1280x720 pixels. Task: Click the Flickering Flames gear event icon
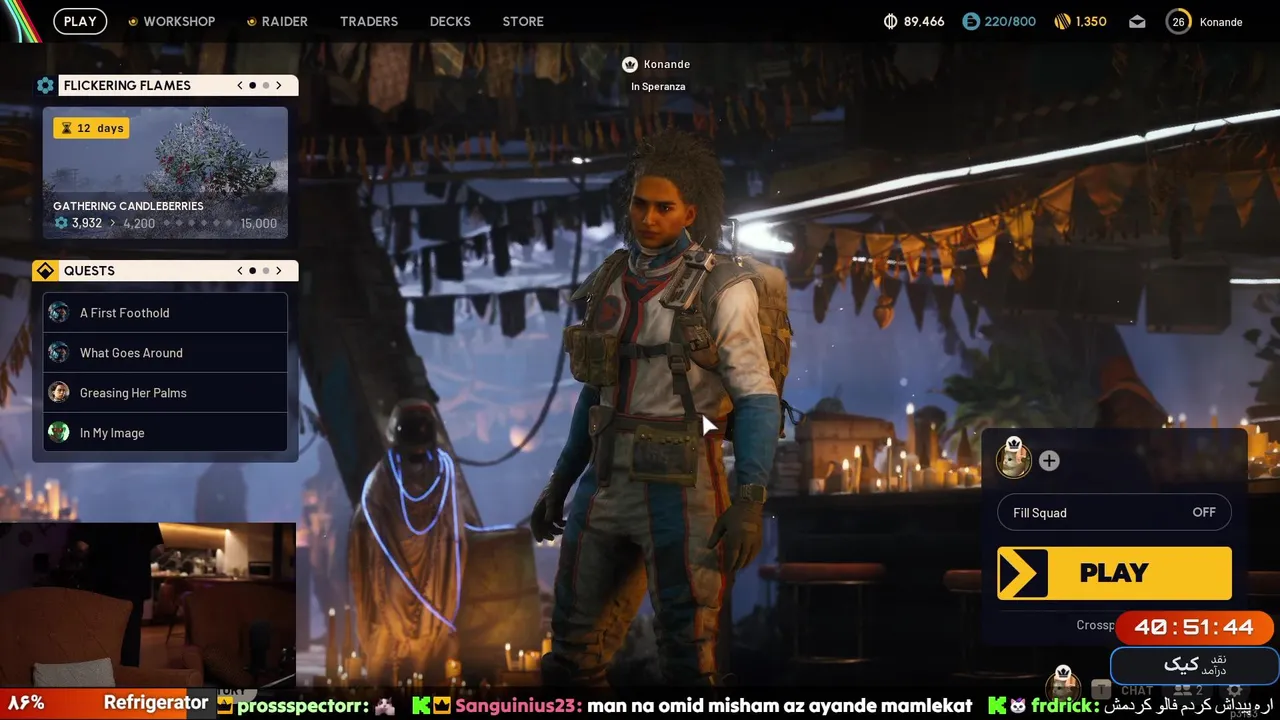(x=45, y=85)
